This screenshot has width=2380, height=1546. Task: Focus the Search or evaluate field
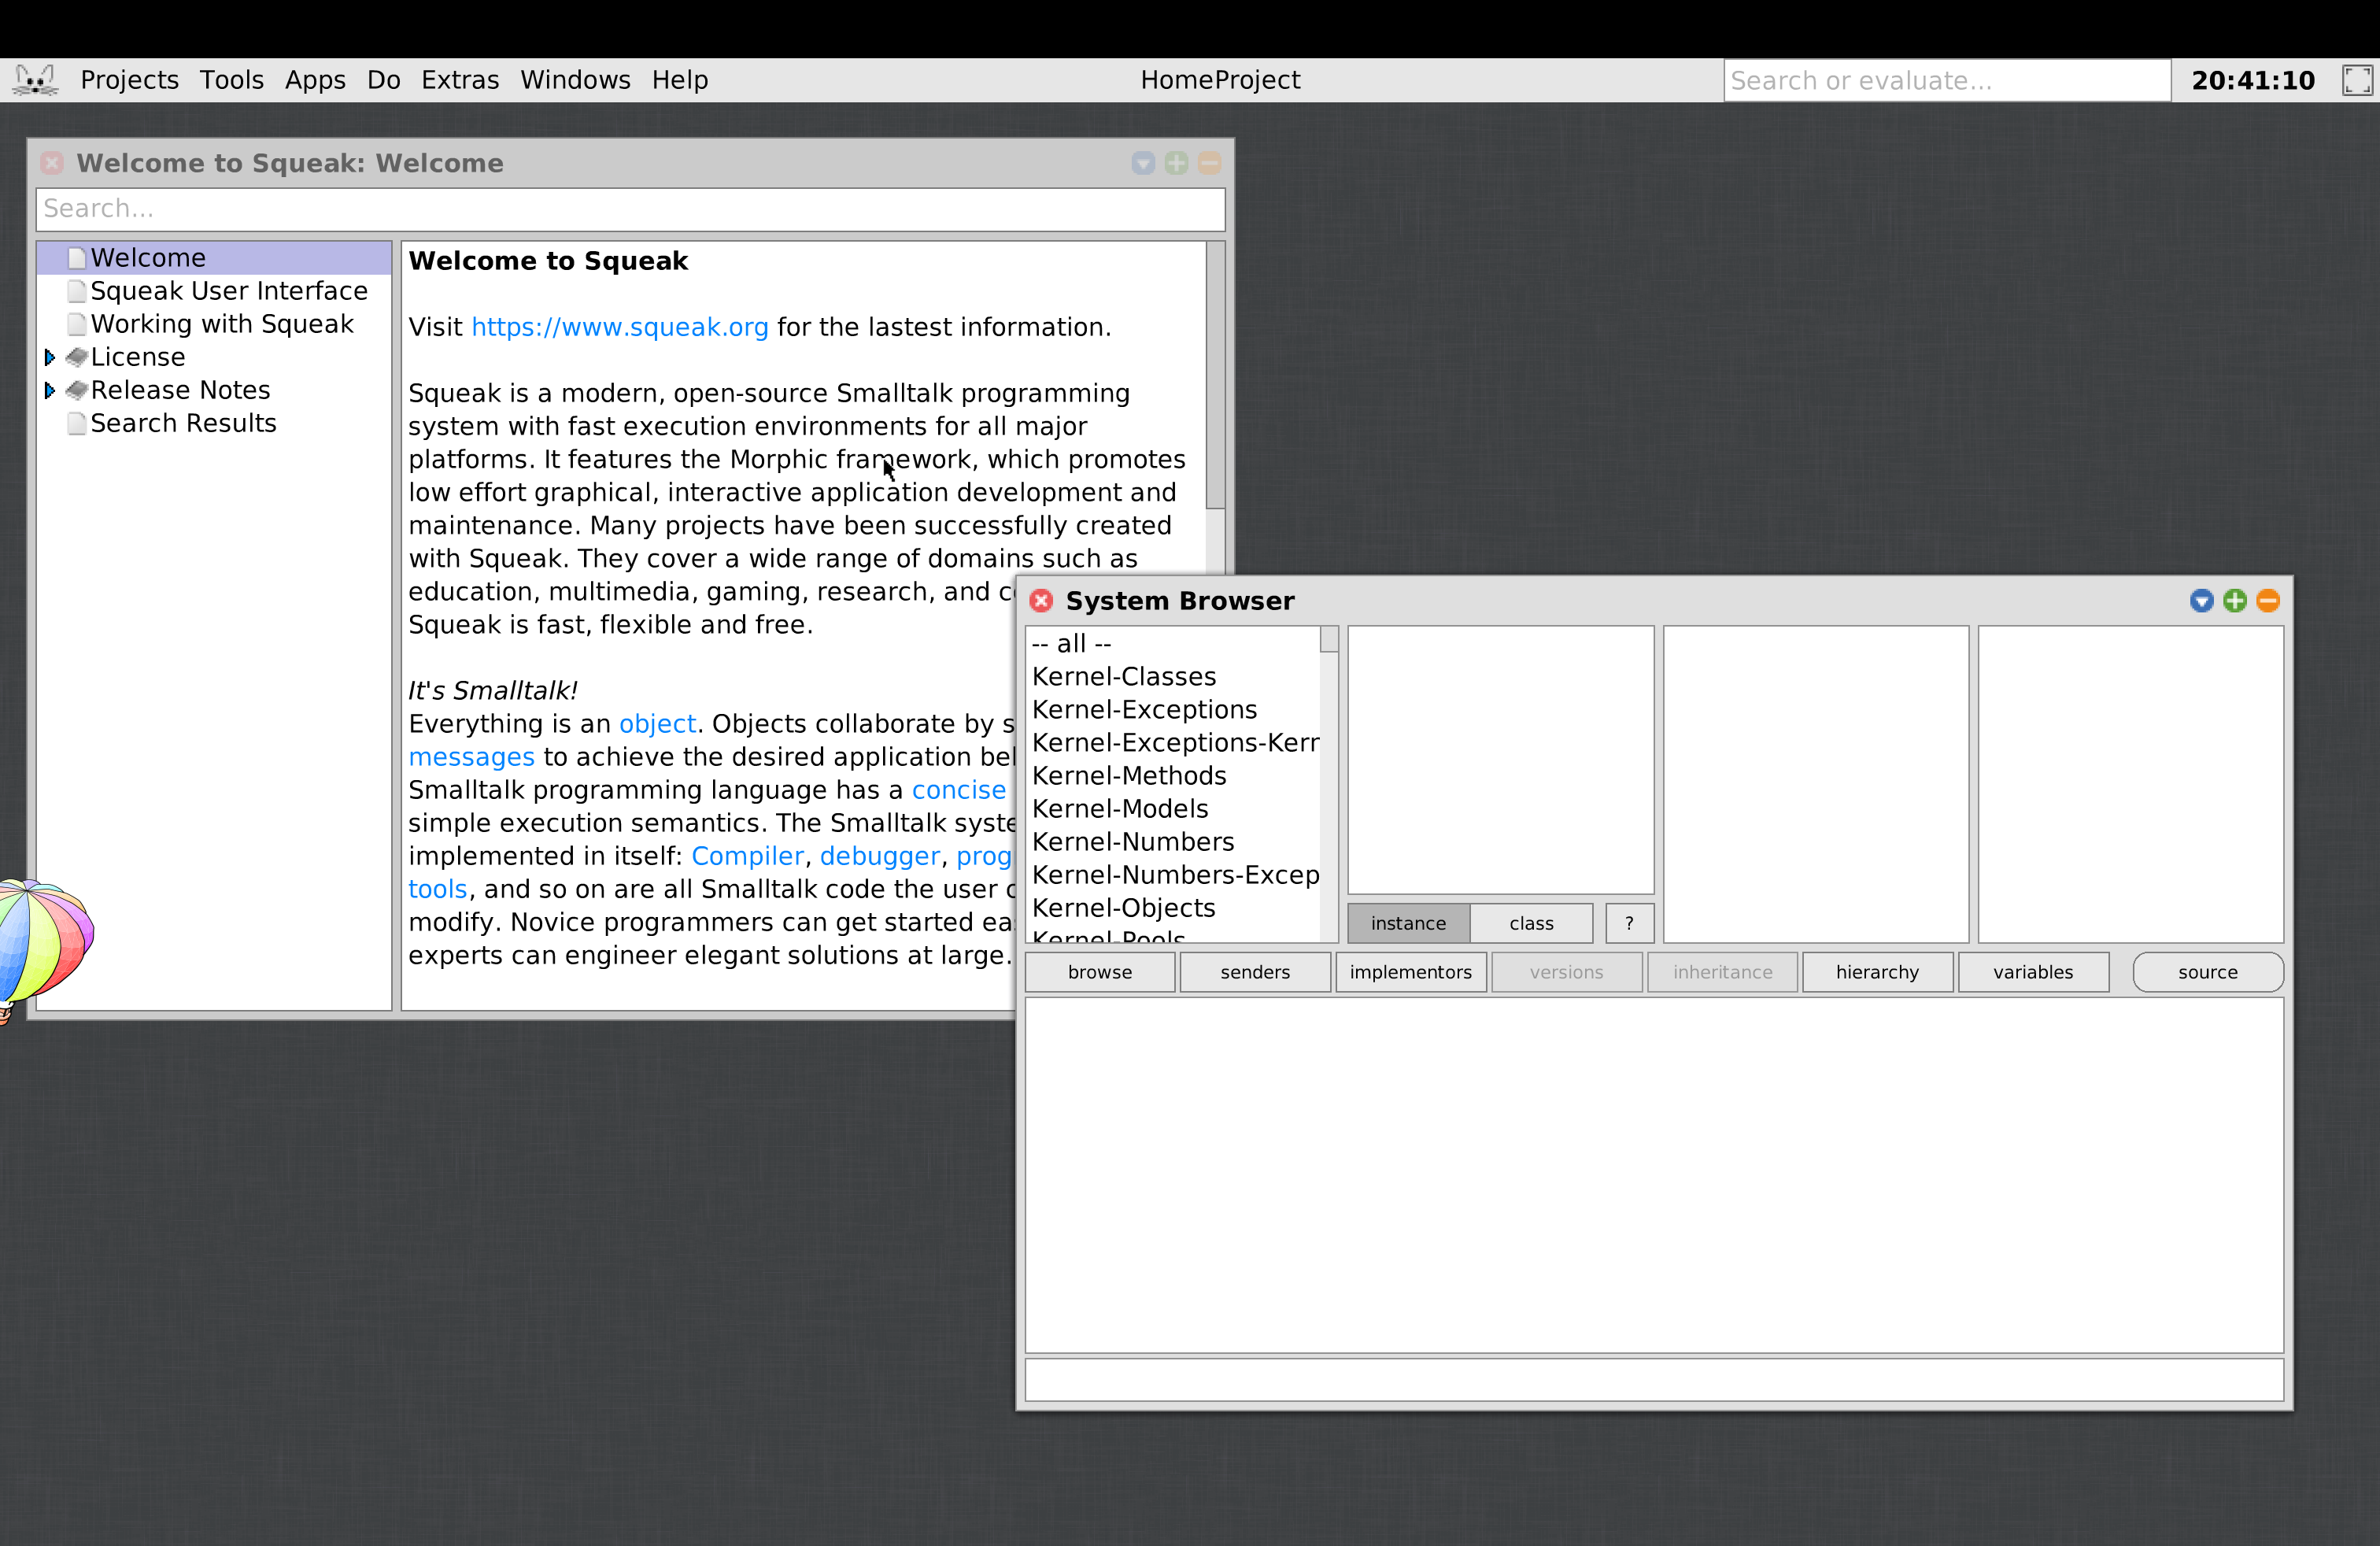tap(1946, 80)
